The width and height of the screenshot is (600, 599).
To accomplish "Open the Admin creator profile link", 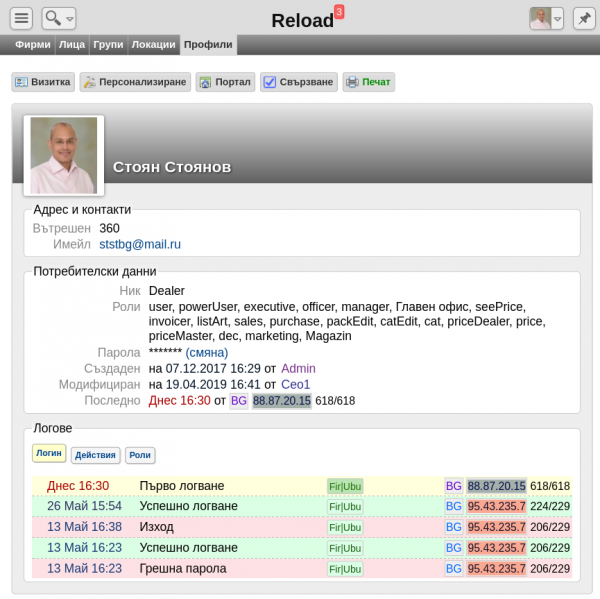I will 298,369.
